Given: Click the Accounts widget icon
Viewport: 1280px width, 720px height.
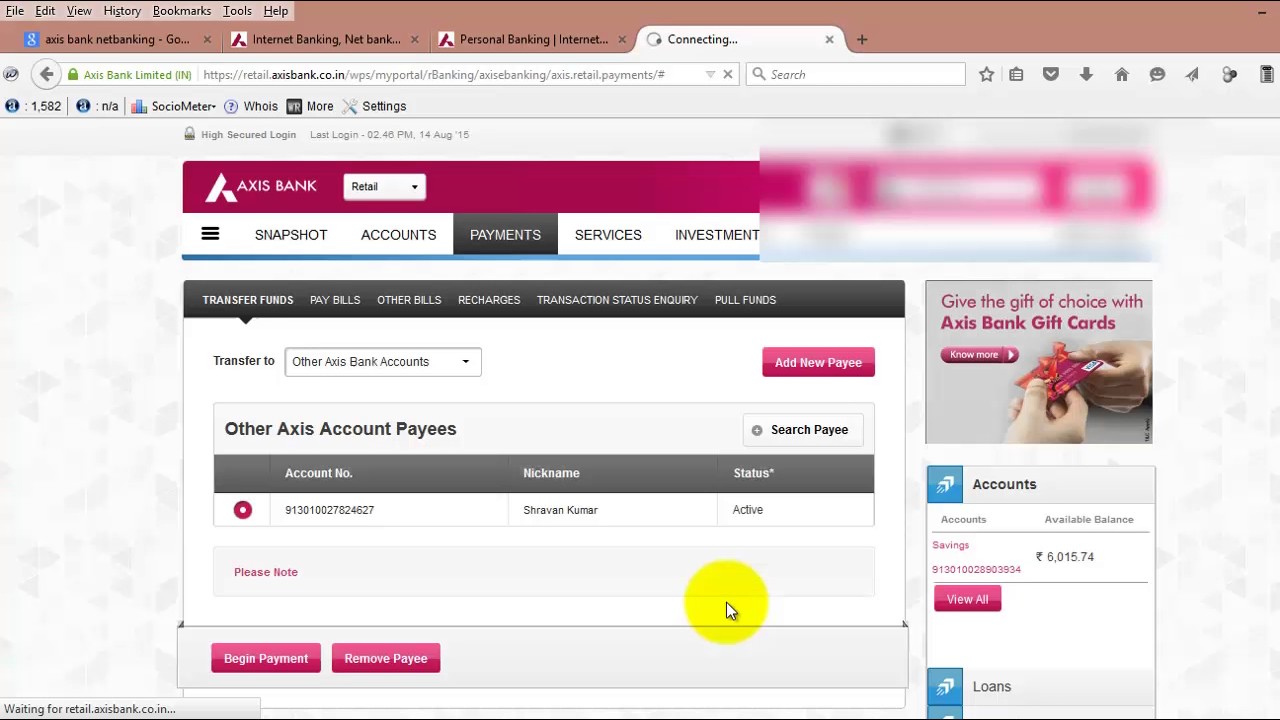Looking at the screenshot, I should [x=945, y=484].
